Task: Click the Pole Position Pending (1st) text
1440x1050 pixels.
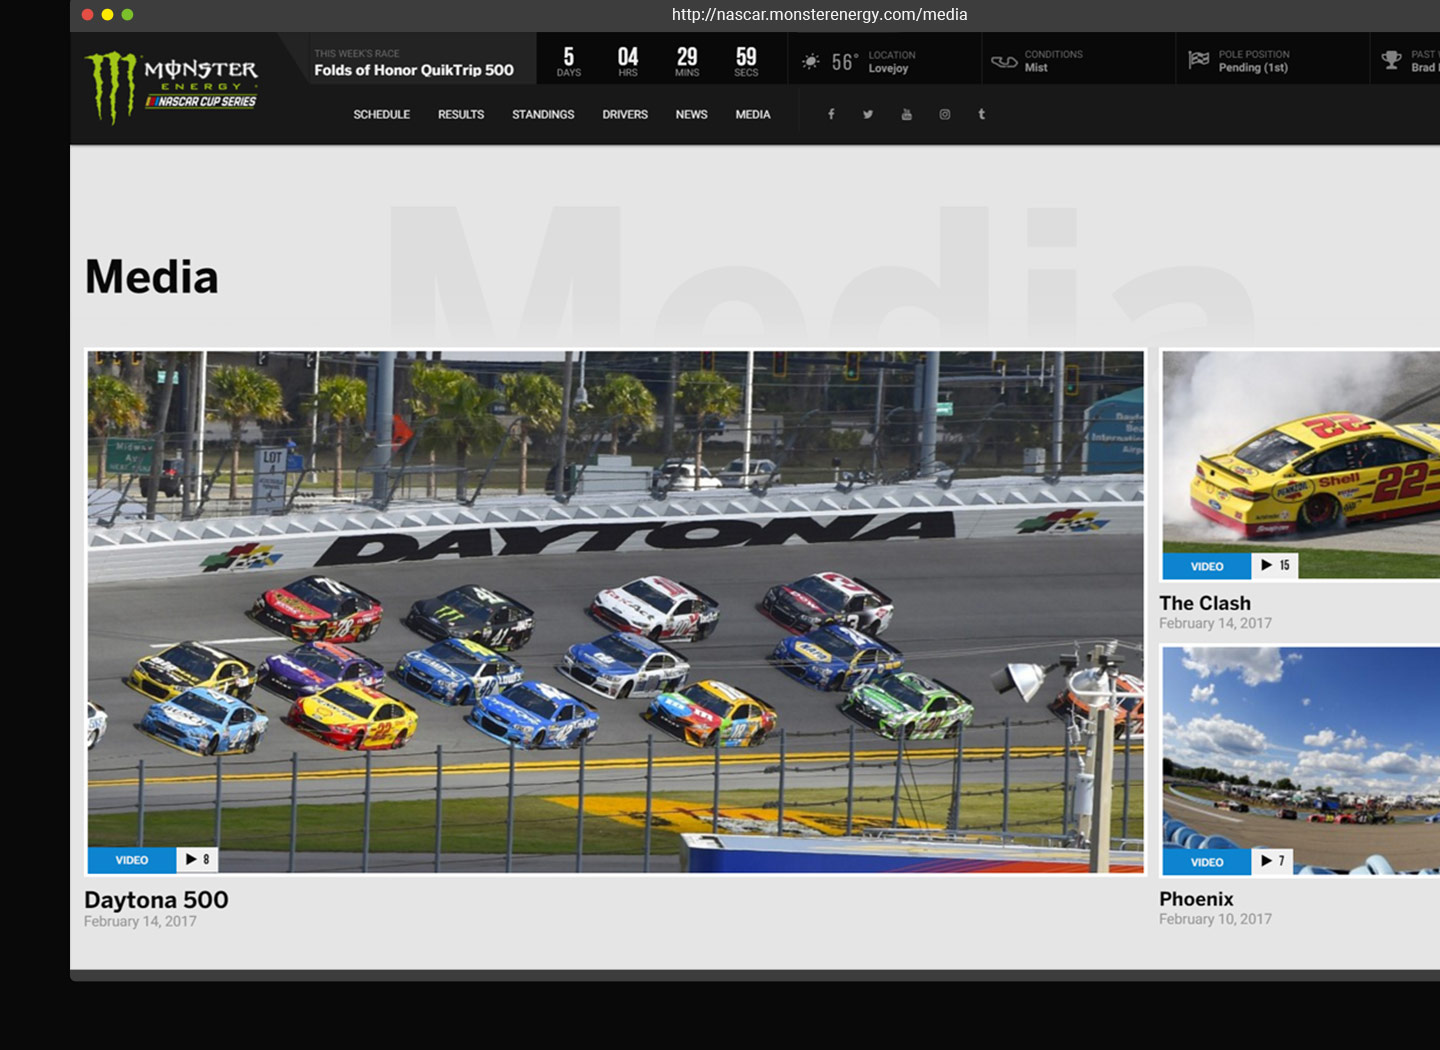Action: pyautogui.click(x=1254, y=61)
